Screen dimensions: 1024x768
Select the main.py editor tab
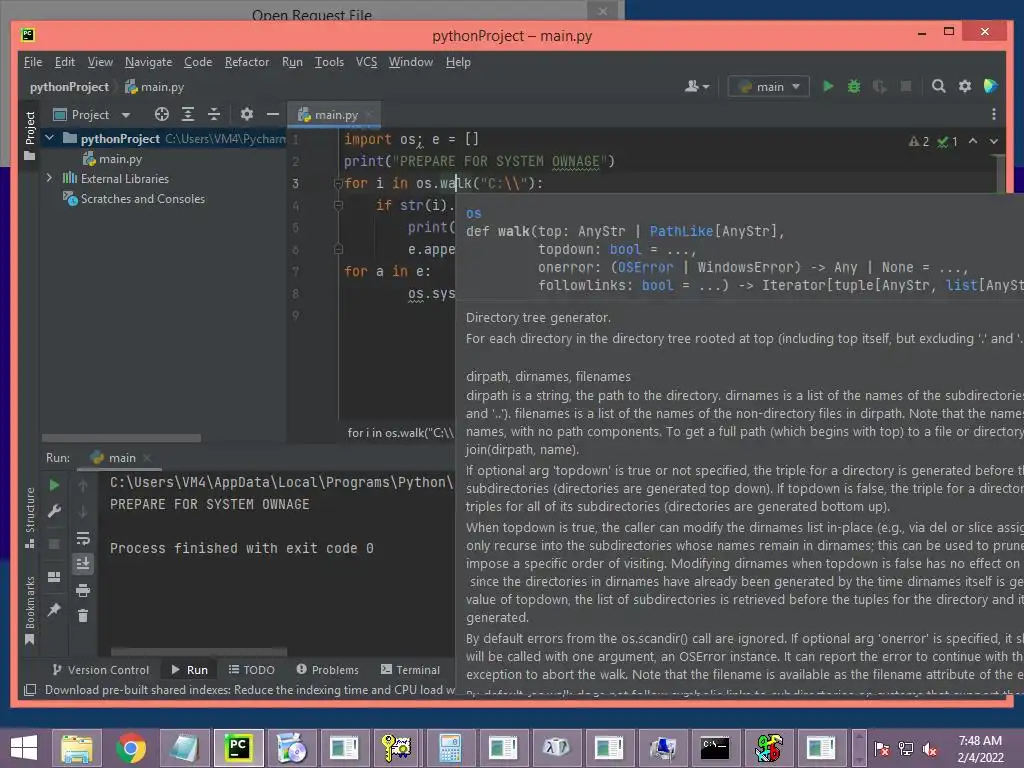click(x=335, y=115)
